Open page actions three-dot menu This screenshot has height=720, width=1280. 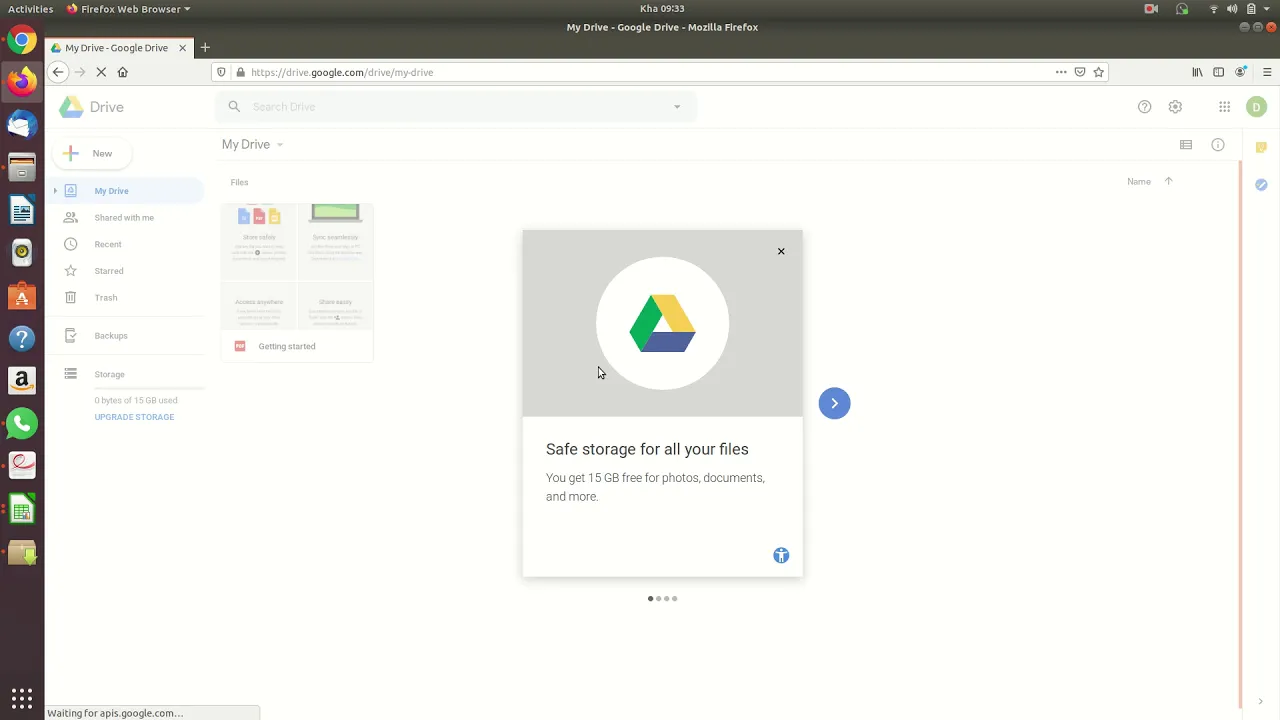click(x=1061, y=72)
